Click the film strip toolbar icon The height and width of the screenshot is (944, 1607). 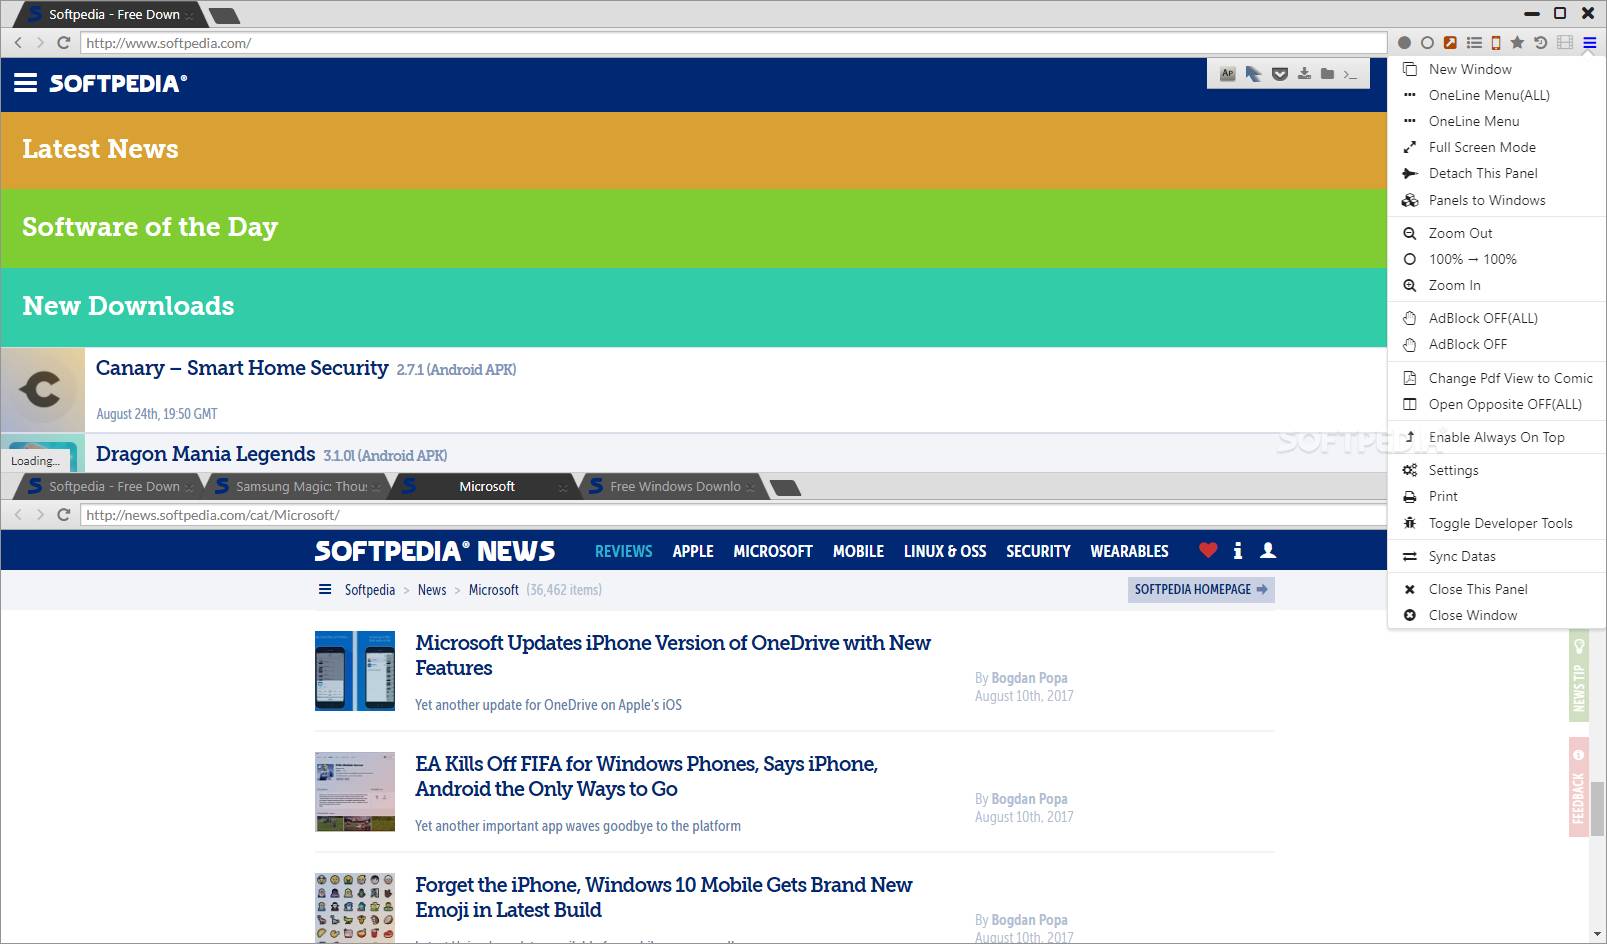point(1565,43)
